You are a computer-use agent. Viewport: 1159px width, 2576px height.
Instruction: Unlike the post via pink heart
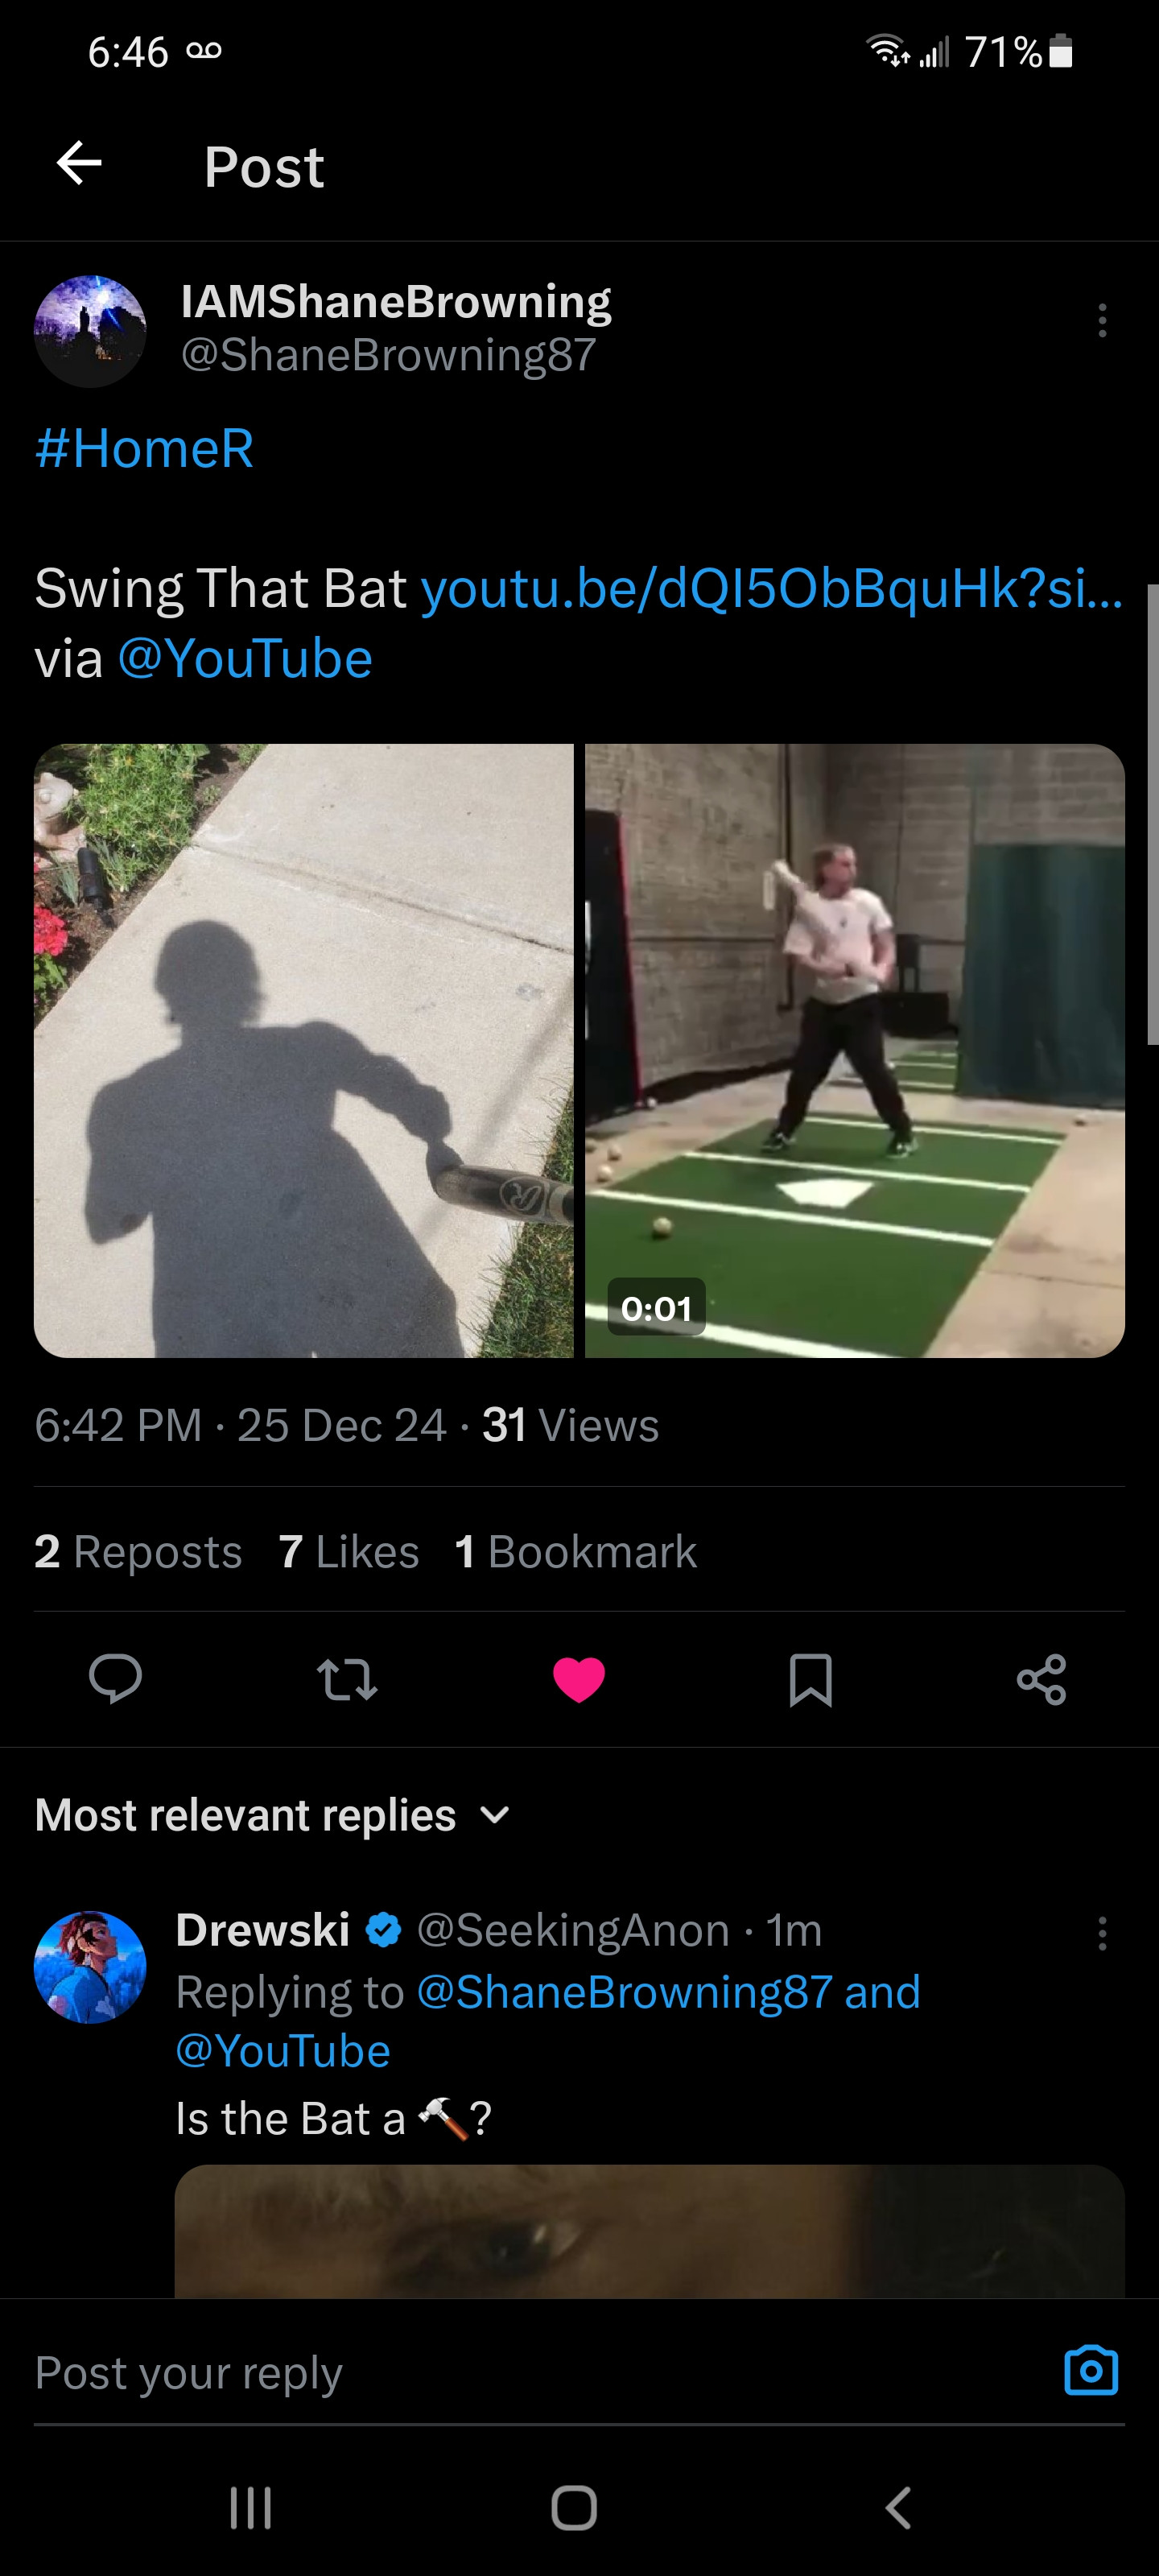pos(579,1679)
